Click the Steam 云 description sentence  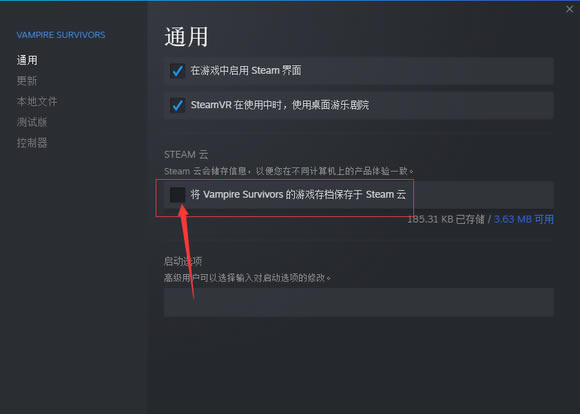tap(289, 171)
